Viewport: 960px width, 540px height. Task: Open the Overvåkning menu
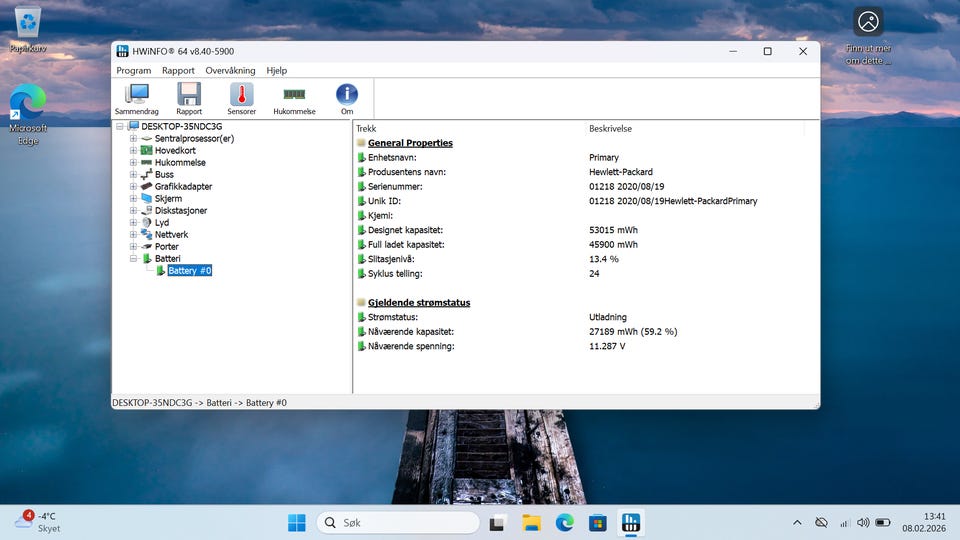tap(230, 71)
